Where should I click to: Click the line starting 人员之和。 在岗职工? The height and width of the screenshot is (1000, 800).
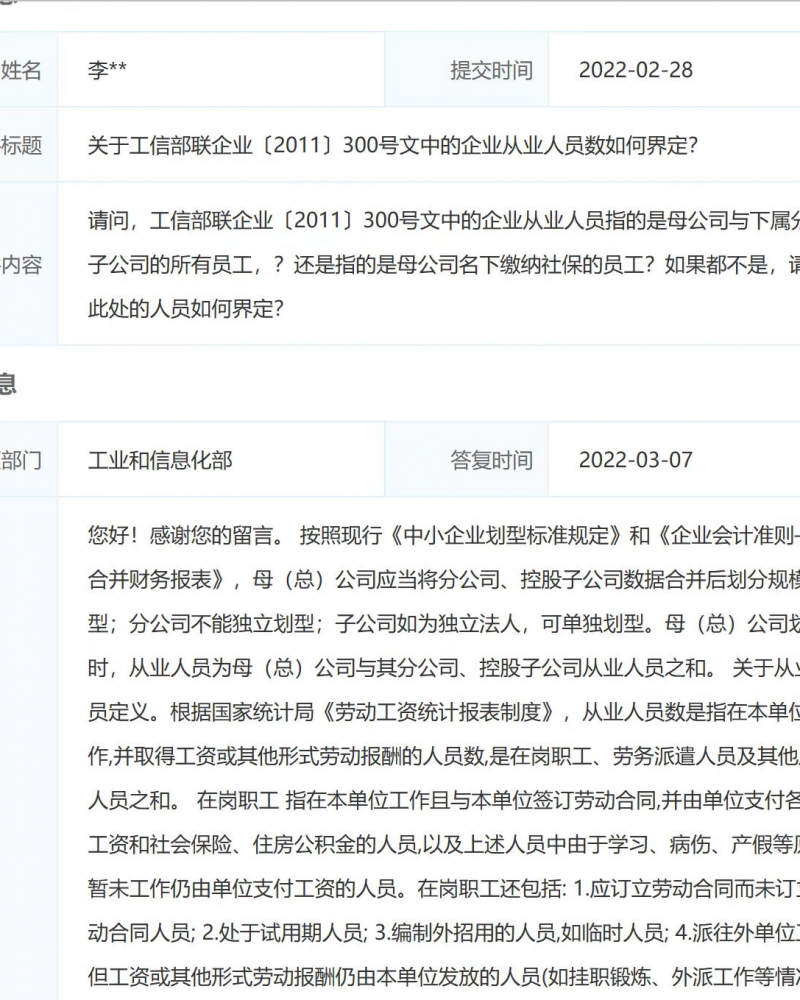click(x=444, y=800)
